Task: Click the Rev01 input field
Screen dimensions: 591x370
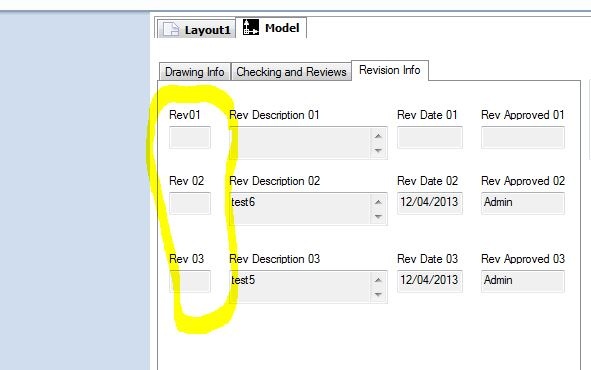Action: point(190,138)
